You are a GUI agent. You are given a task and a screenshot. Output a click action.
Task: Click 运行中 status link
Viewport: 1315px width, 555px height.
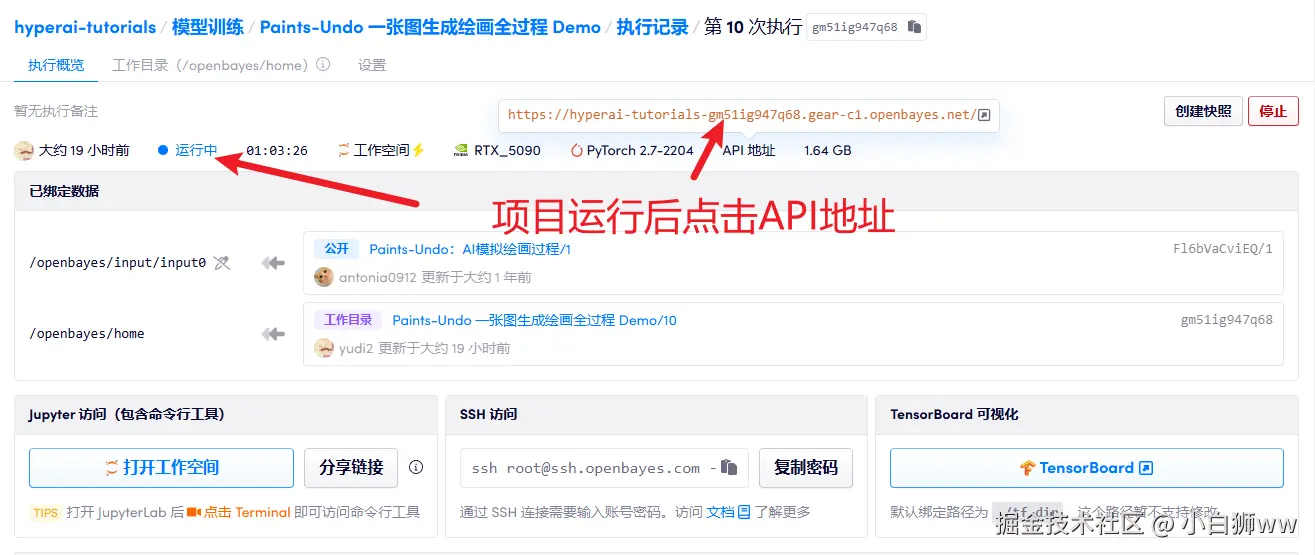pos(196,151)
